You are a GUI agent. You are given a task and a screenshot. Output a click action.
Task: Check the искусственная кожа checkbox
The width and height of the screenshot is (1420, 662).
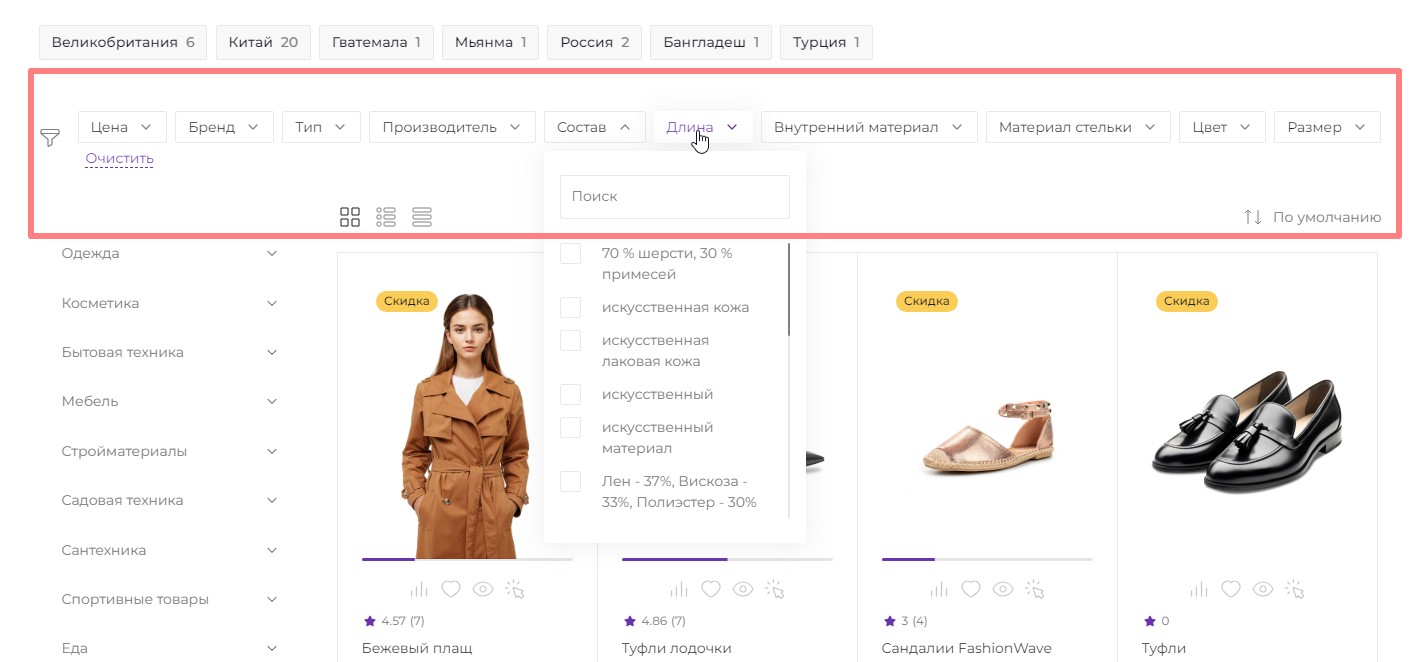570,307
